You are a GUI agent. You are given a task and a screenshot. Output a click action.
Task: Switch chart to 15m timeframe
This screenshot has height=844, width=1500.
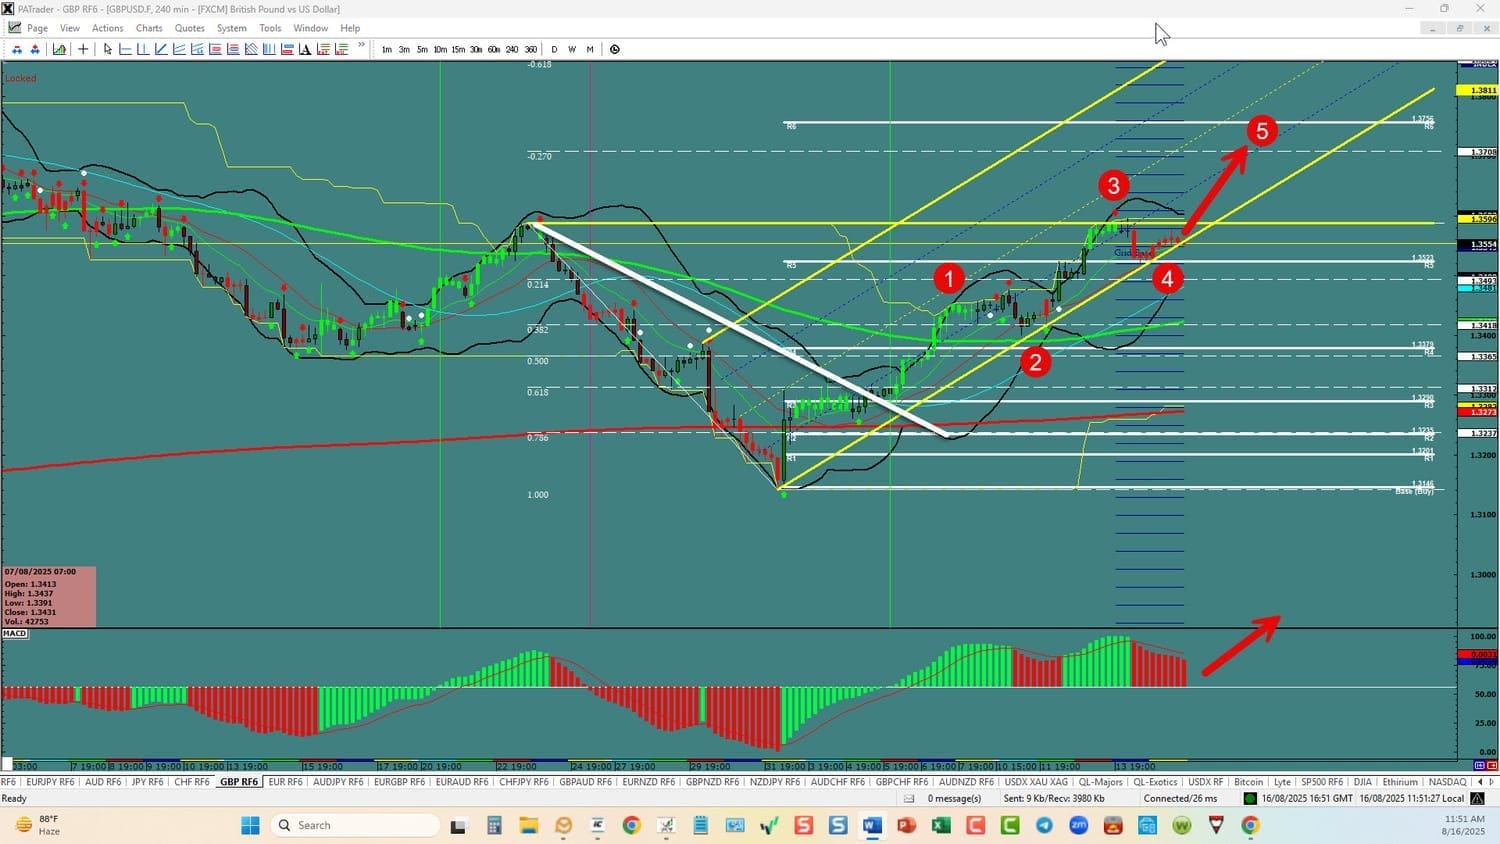pyautogui.click(x=458, y=49)
